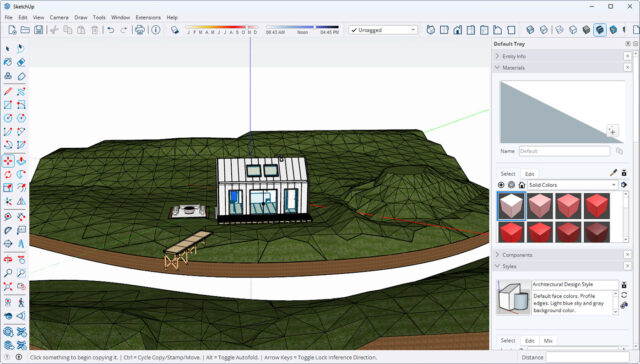Choose the Zoom Window tool
The height and width of the screenshot is (364, 640).
click(21, 273)
